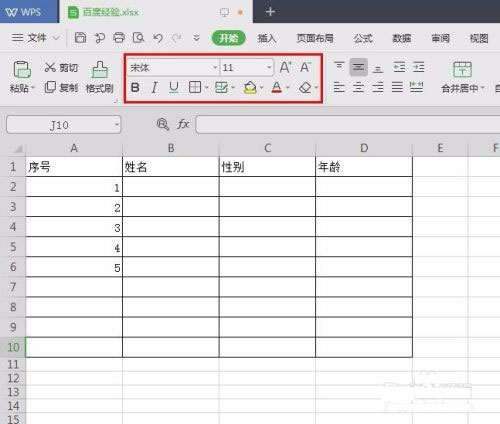The width and height of the screenshot is (500, 424).
Task: Click the Save icon in quick toolbar
Action: point(80,38)
